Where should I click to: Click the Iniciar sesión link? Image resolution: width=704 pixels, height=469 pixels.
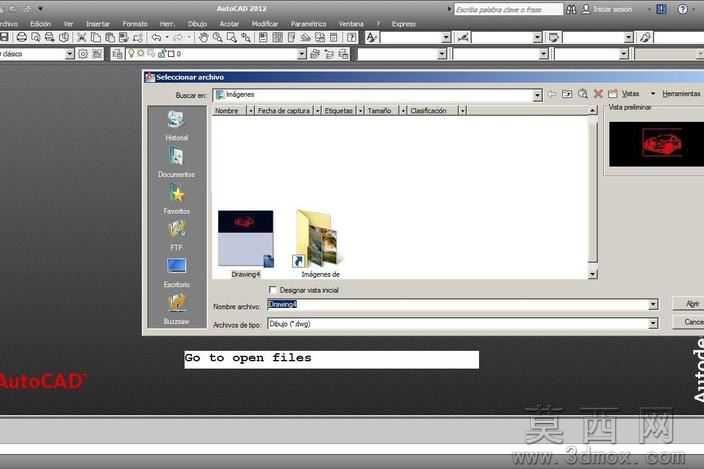(612, 9)
